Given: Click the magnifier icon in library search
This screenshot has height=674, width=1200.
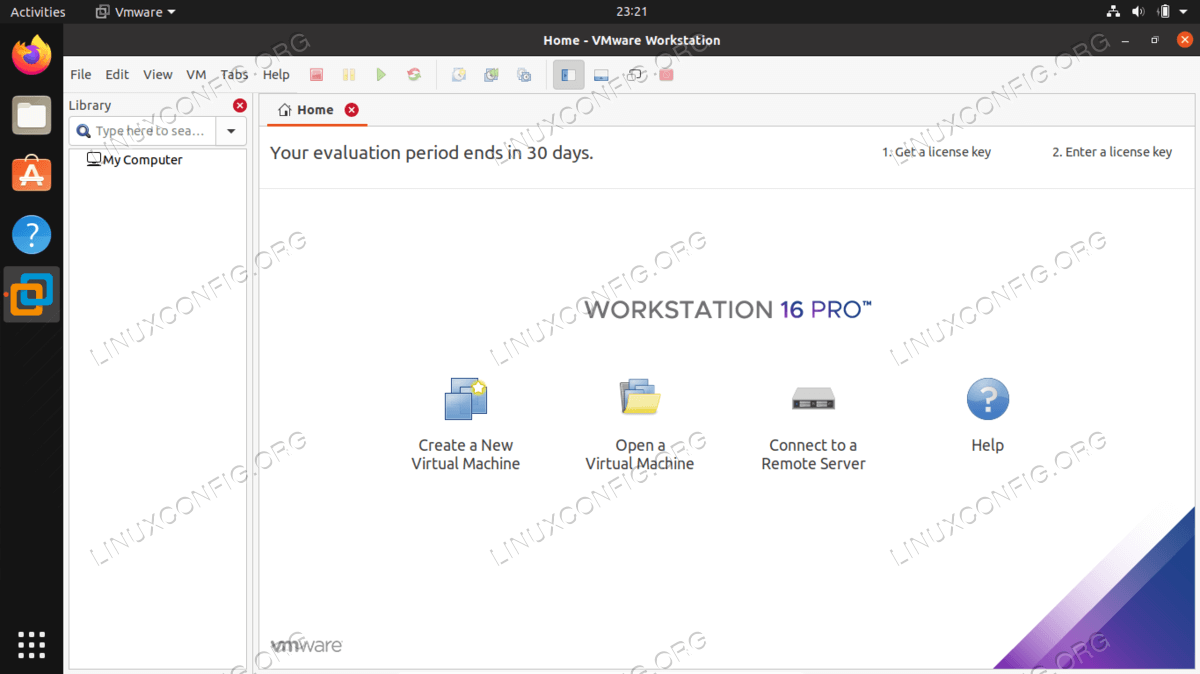Looking at the screenshot, I should point(84,131).
